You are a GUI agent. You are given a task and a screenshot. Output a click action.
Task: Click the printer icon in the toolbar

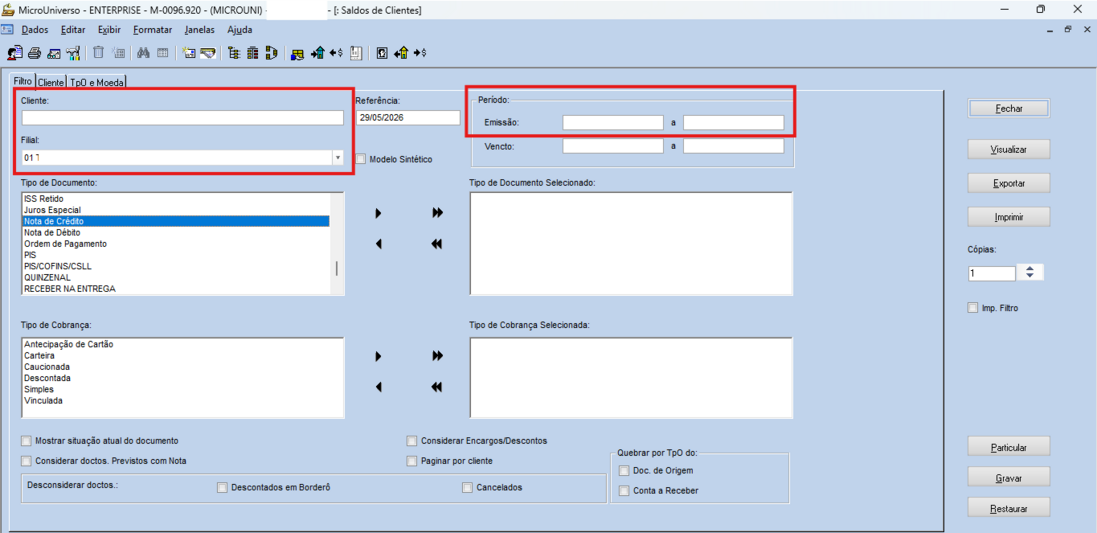coord(34,53)
